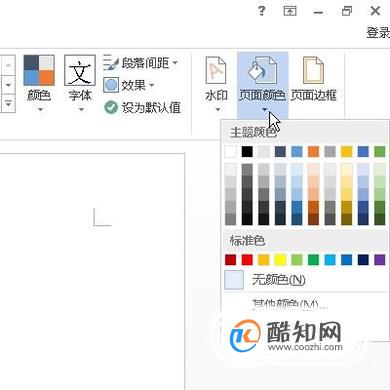390x390 pixels.
Task: Select the green standard color
Action: click(313, 260)
